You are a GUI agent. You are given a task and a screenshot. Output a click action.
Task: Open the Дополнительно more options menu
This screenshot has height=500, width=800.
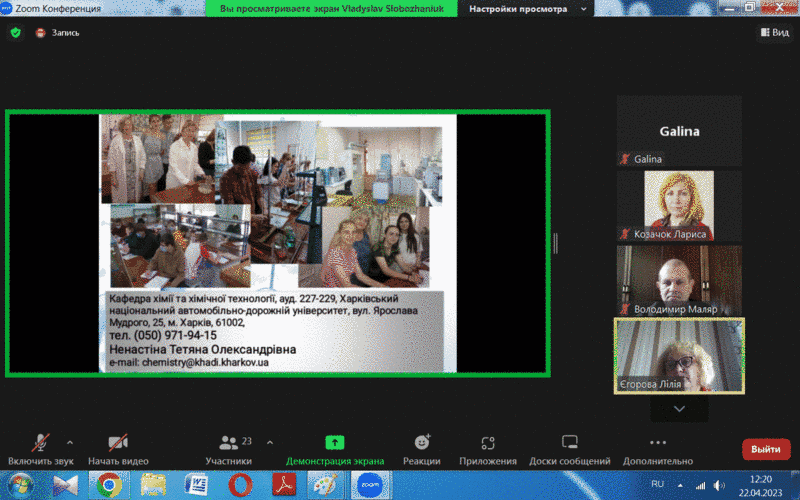tap(657, 449)
